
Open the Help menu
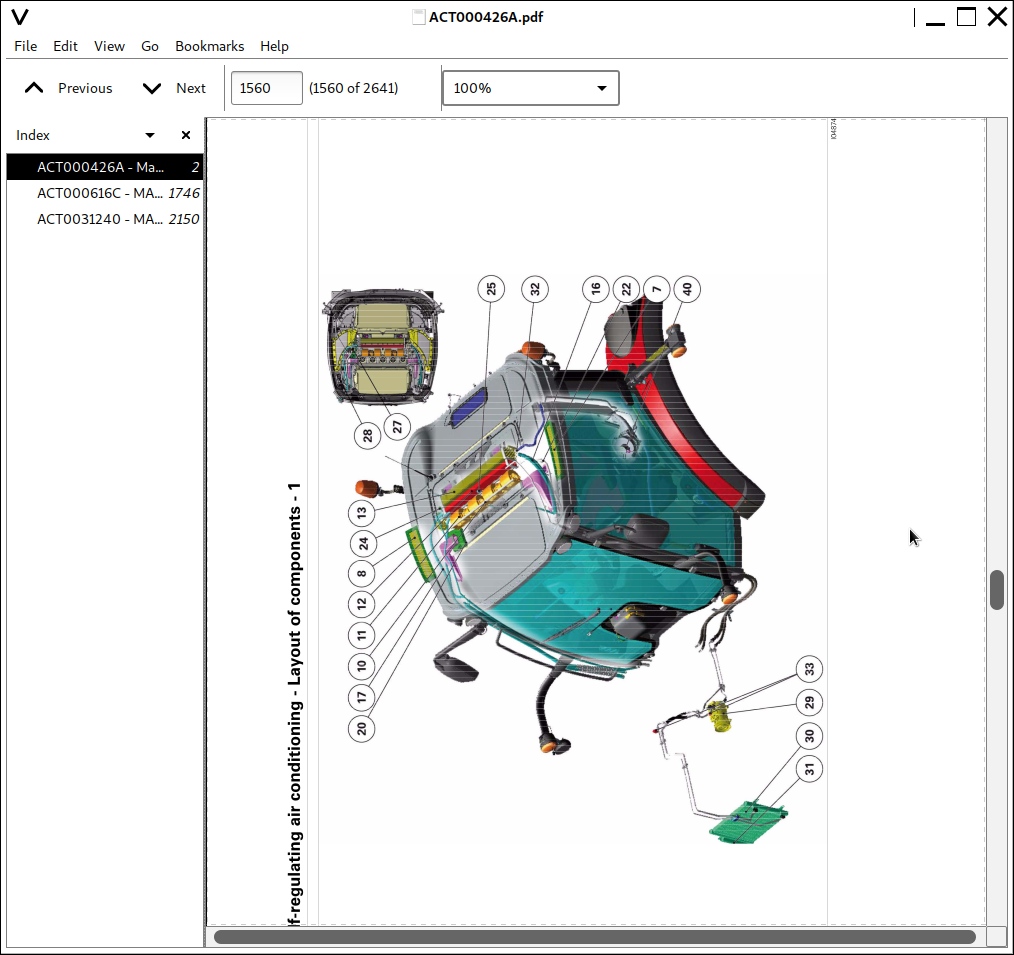coord(274,46)
